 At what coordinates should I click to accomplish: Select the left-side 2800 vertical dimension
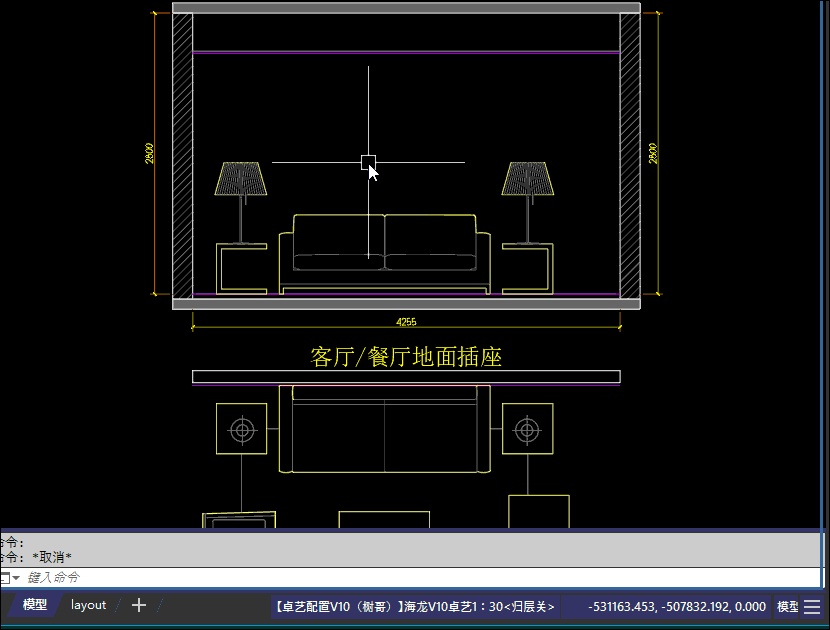[x=150, y=153]
